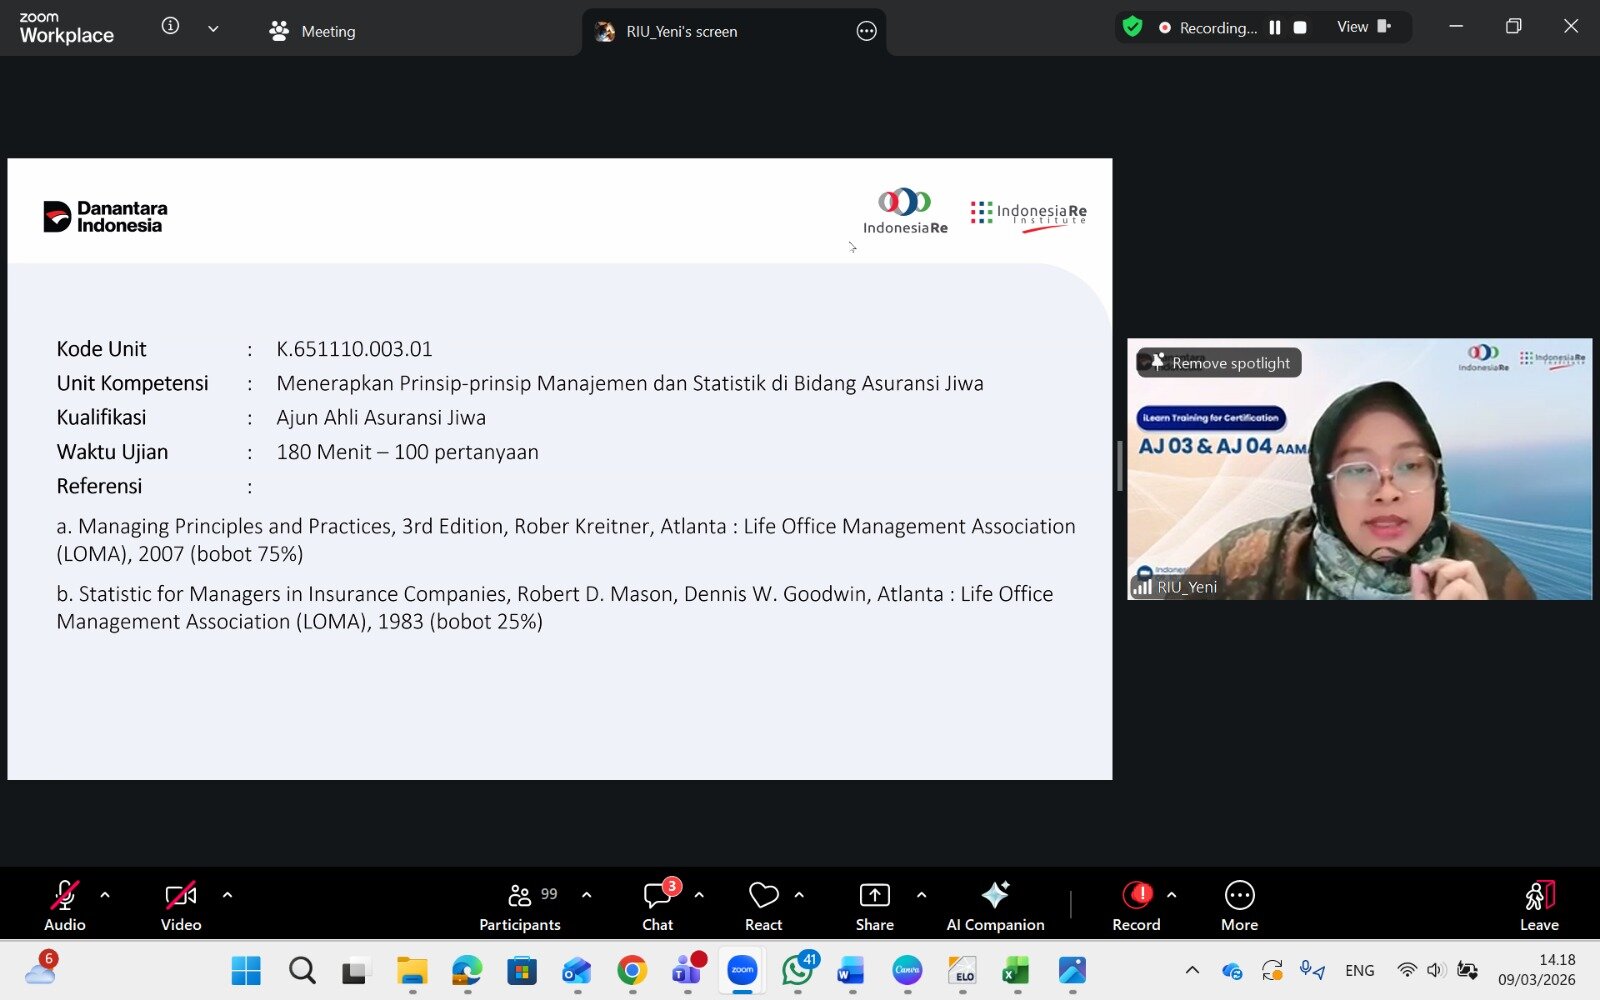This screenshot has width=1600, height=1000.
Task: Click the Record button in toolbar
Action: (1137, 905)
